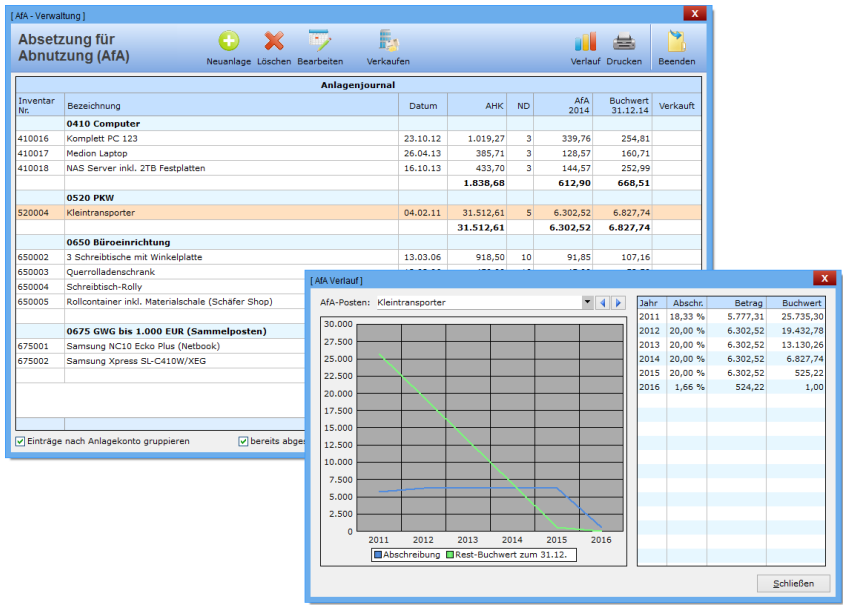Click the Drucken printer icon

[624, 42]
